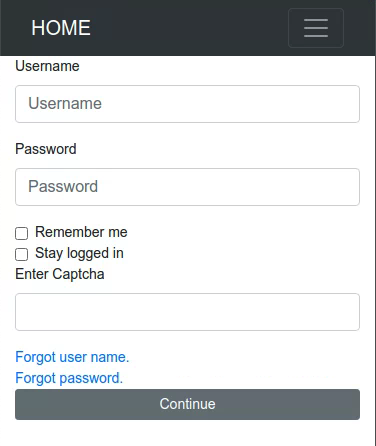Viewport: 376px width, 446px height.
Task: Enable the Stay logged in checkbox
Action: point(21,254)
